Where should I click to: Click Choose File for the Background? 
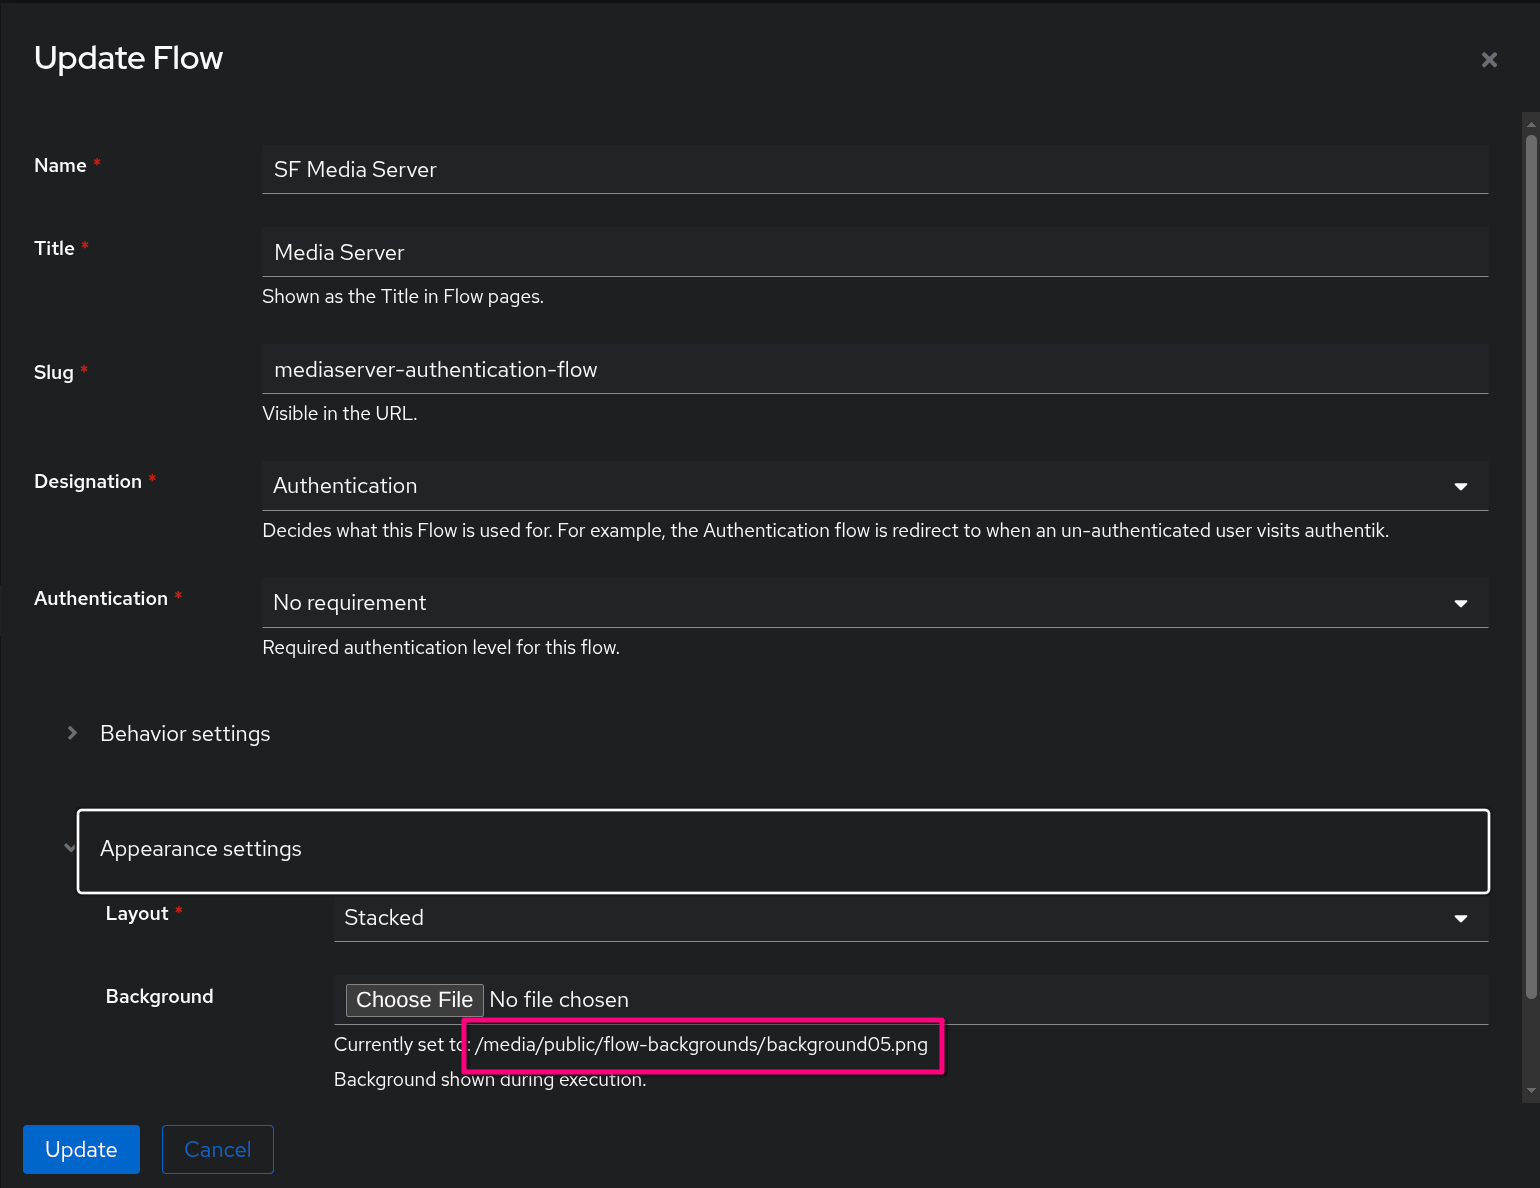414,999
